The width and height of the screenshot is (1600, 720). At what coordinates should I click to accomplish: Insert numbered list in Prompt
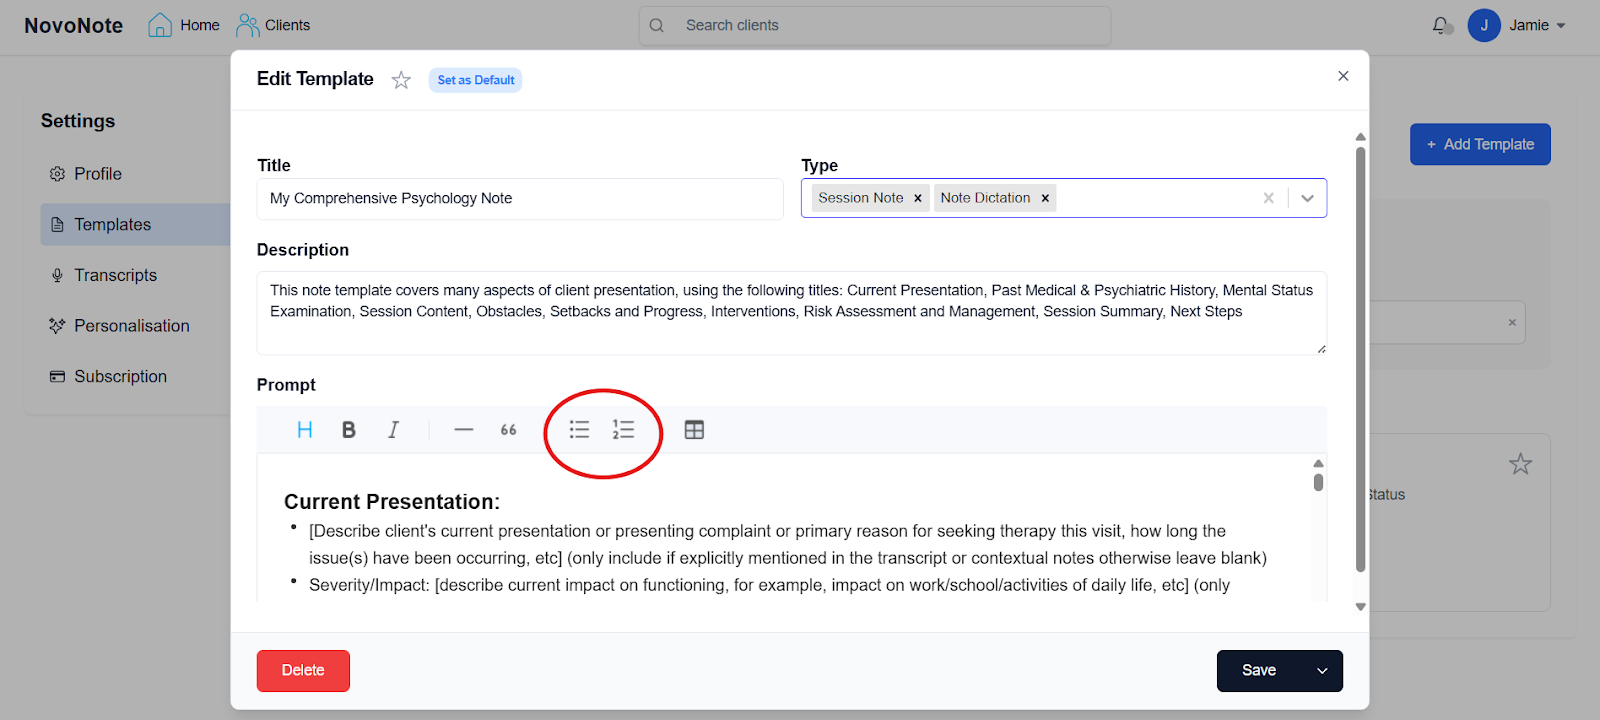point(623,430)
